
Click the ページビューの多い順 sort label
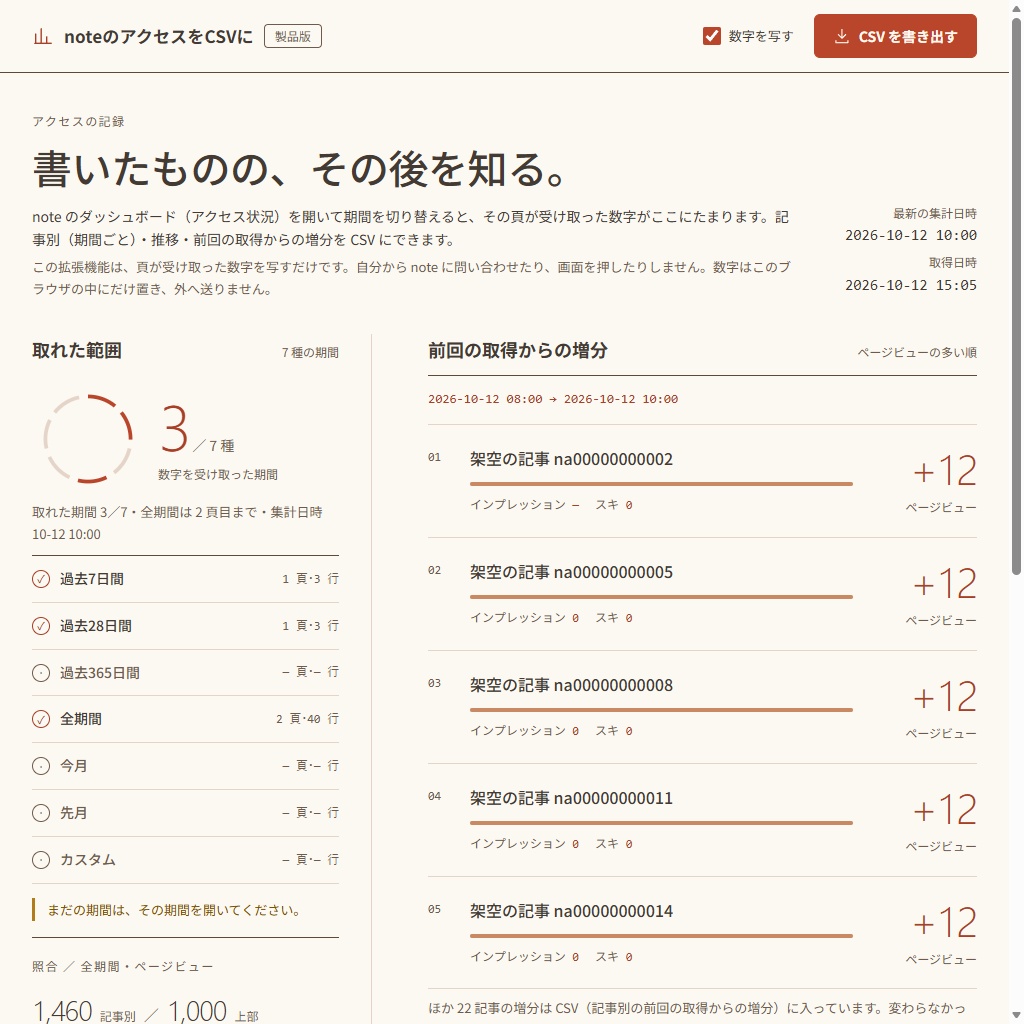(917, 353)
